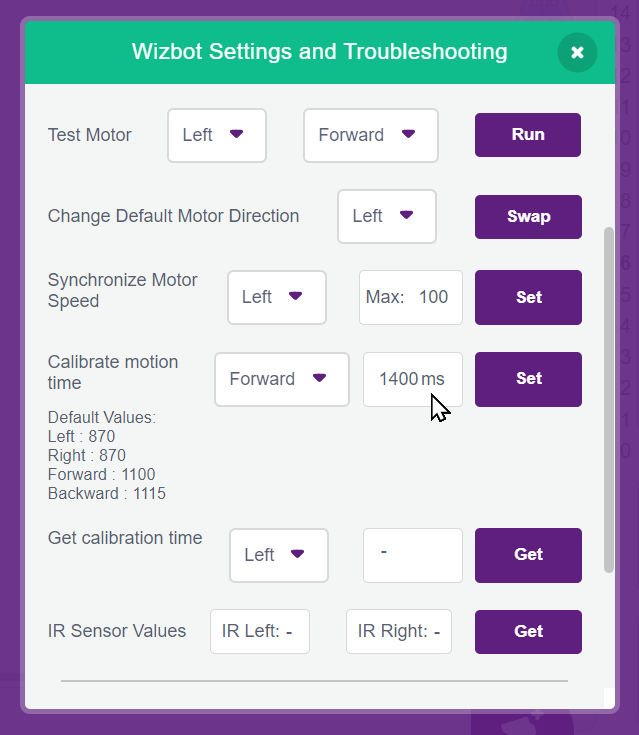This screenshot has height=735, width=639.
Task: Click the Max speed input field
Action: click(410, 297)
